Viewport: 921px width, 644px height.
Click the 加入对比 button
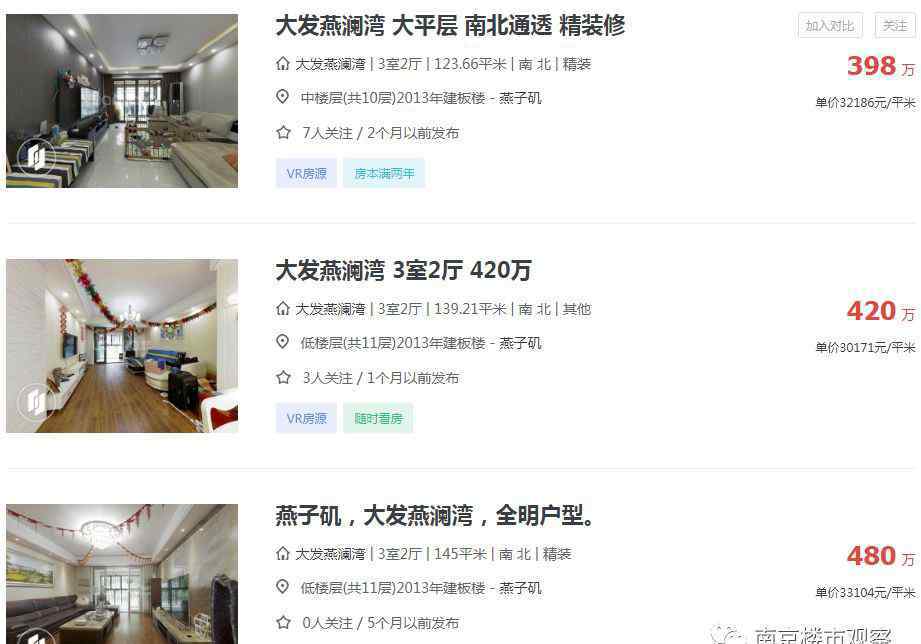click(x=830, y=25)
